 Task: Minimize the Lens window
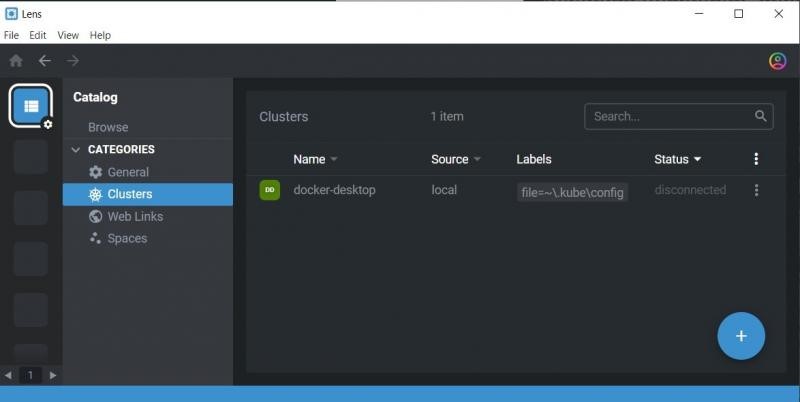(699, 14)
